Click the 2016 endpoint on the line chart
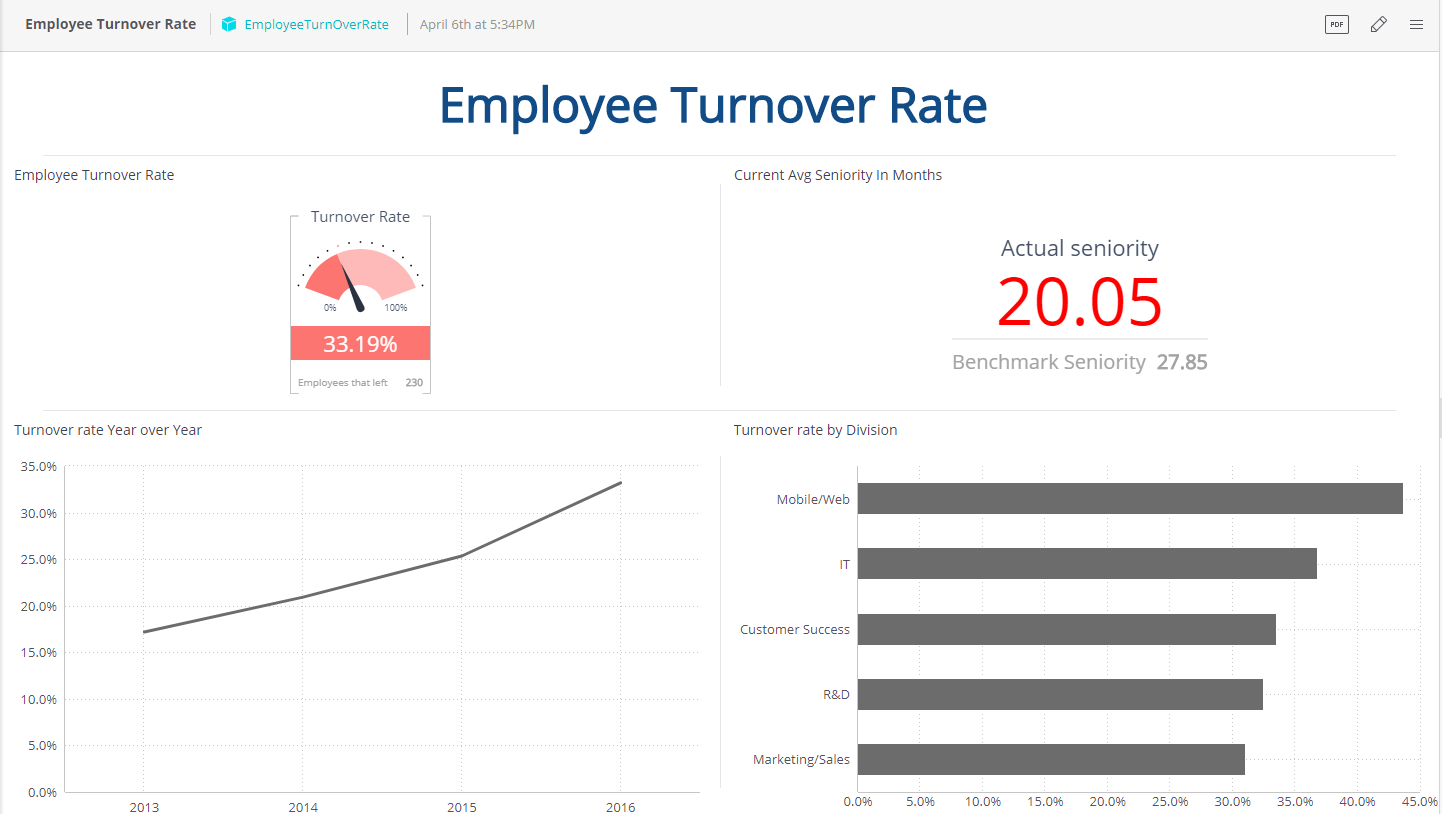 point(621,483)
